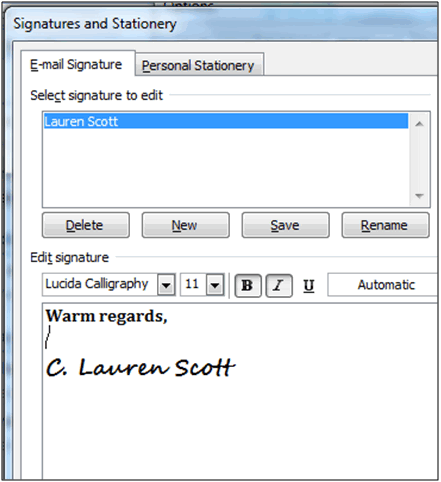The width and height of the screenshot is (441, 482).
Task: Toggle the Bold formatting button
Action: [x=248, y=285]
